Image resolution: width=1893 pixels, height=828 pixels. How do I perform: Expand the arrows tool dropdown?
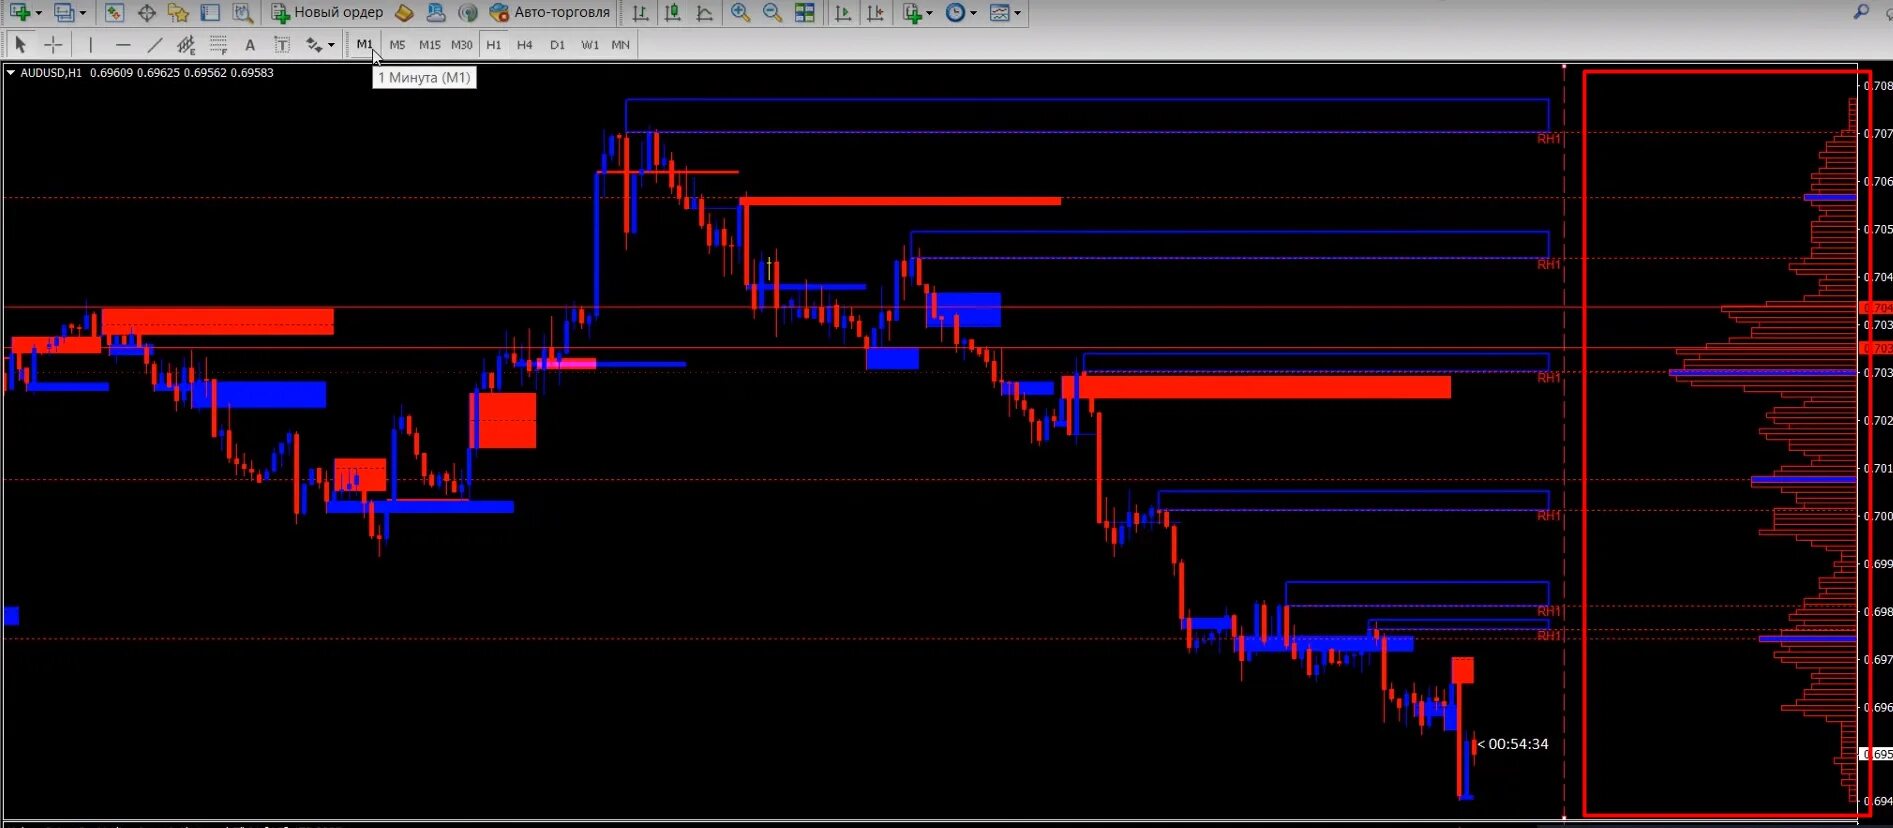tap(331, 45)
